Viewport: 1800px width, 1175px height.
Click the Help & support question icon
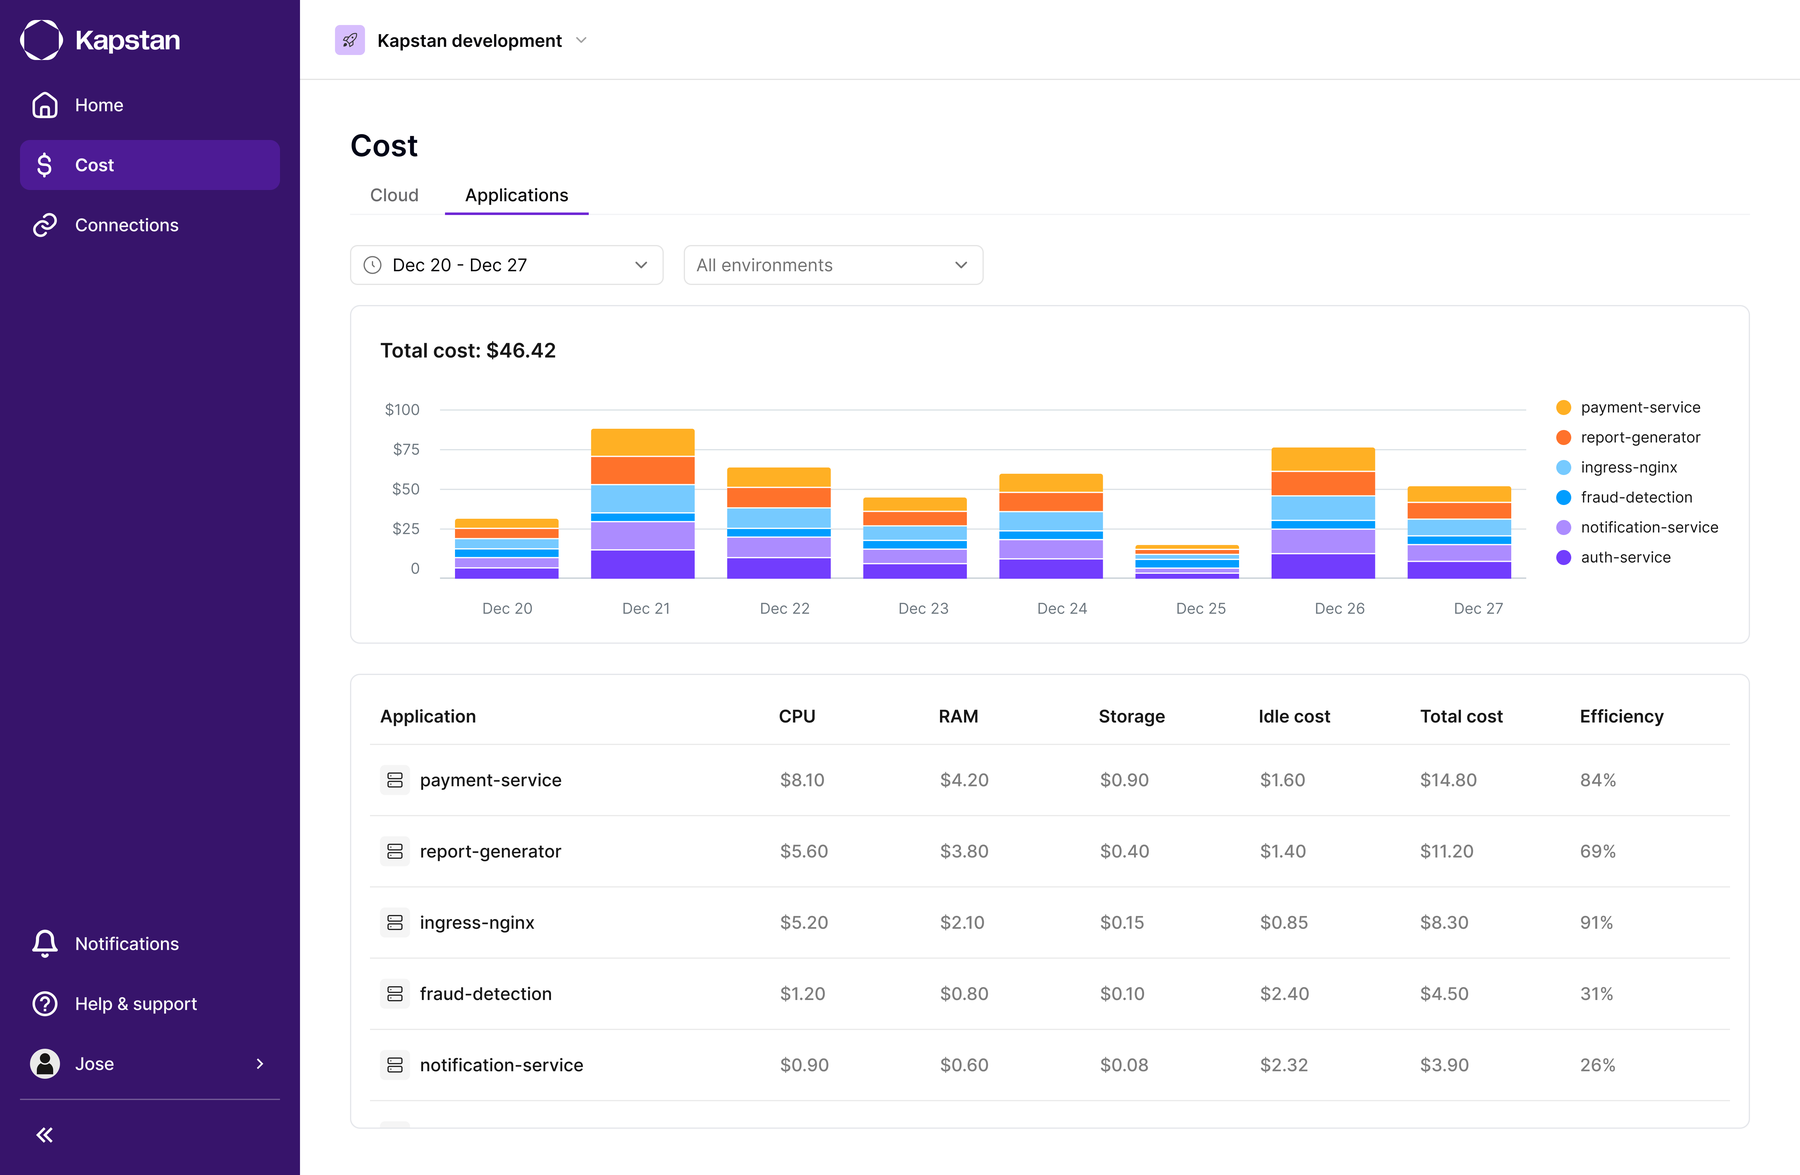point(45,1004)
